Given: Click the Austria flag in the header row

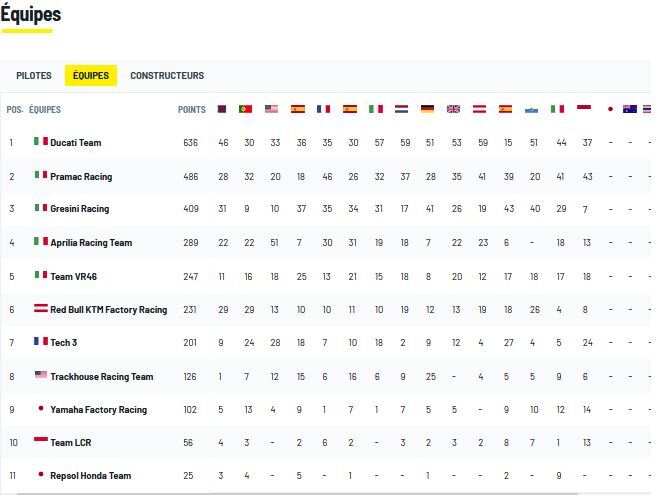Looking at the screenshot, I should click(479, 109).
